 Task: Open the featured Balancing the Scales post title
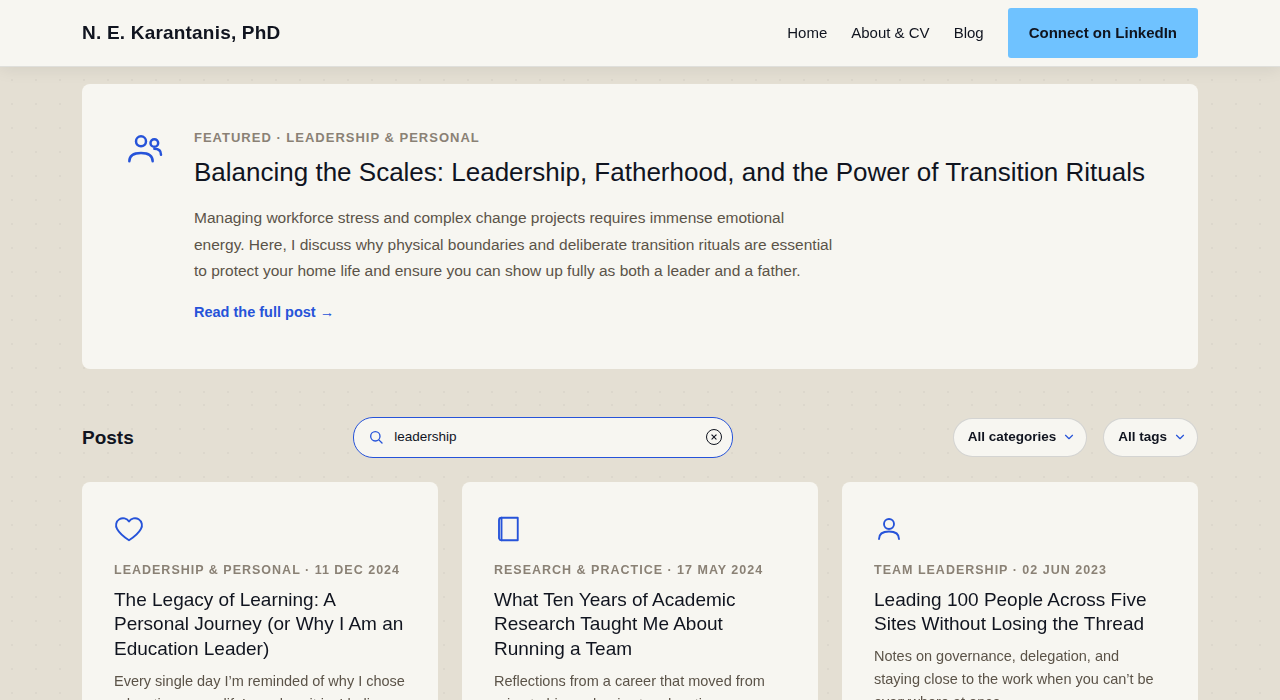[x=669, y=172]
